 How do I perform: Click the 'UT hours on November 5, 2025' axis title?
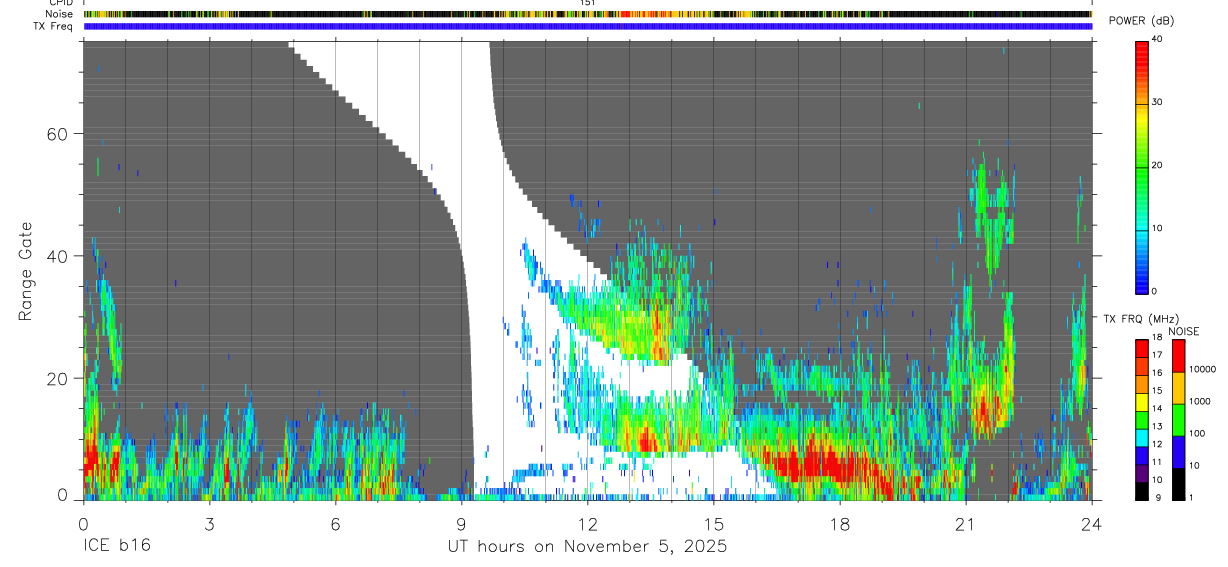(x=587, y=548)
